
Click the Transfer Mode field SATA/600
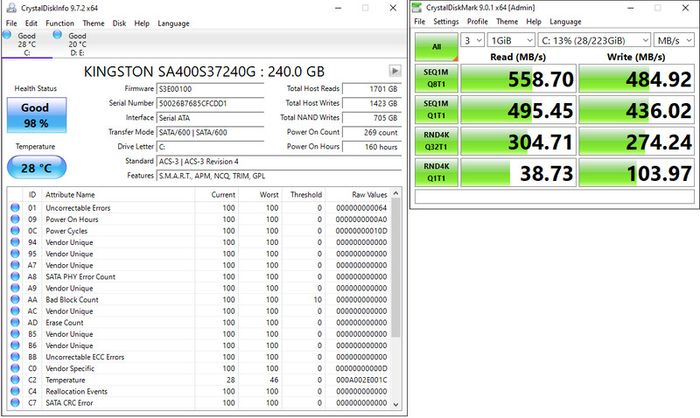click(x=210, y=132)
